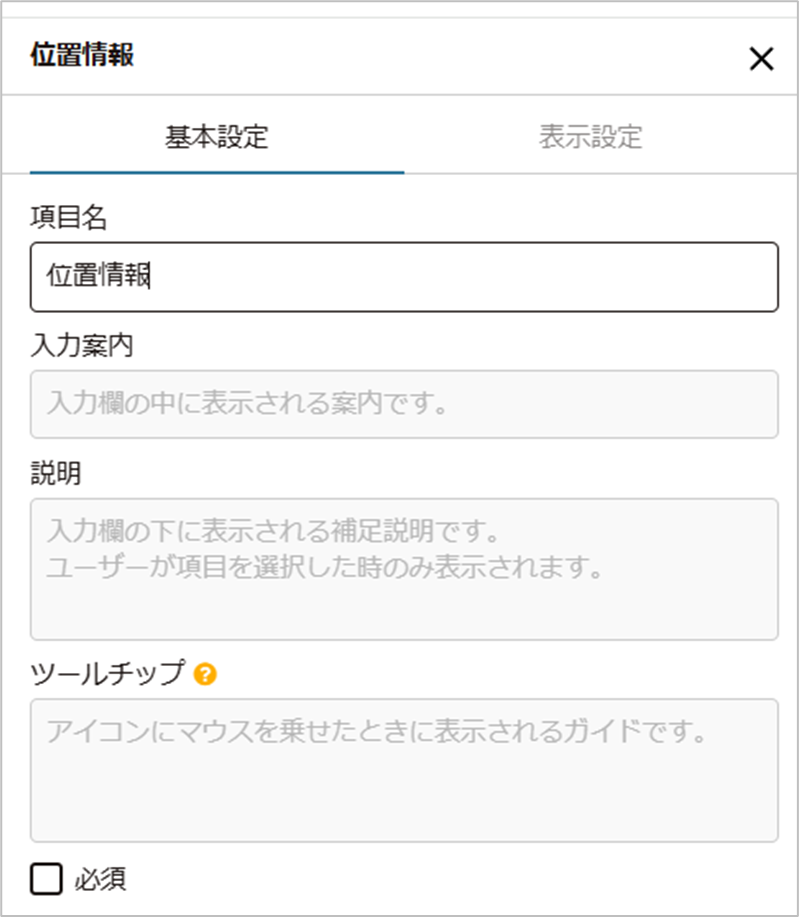
Task: Click the 項目名 field label
Action: click(x=68, y=218)
